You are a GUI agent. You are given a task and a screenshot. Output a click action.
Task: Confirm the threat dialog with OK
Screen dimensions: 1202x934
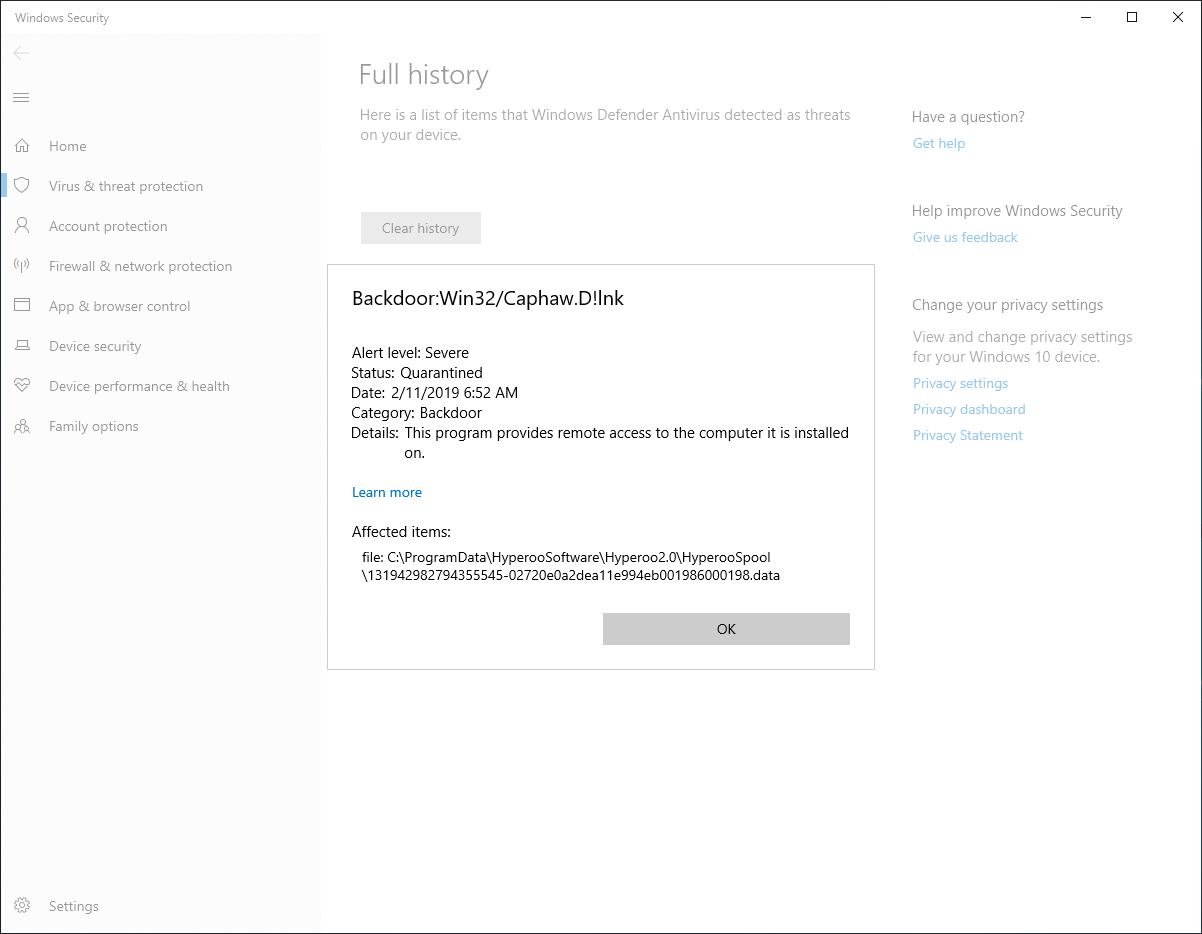point(726,629)
